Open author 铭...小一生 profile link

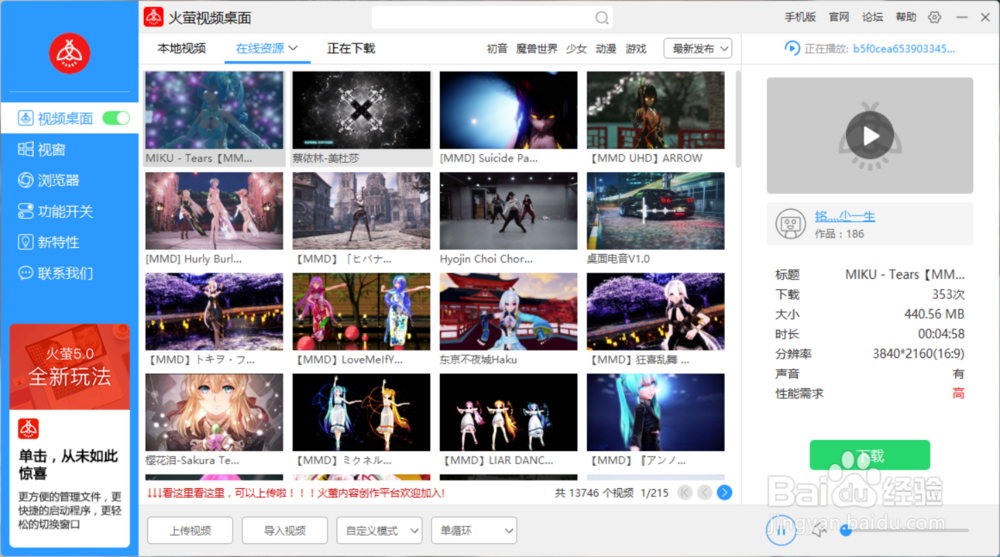(x=844, y=217)
